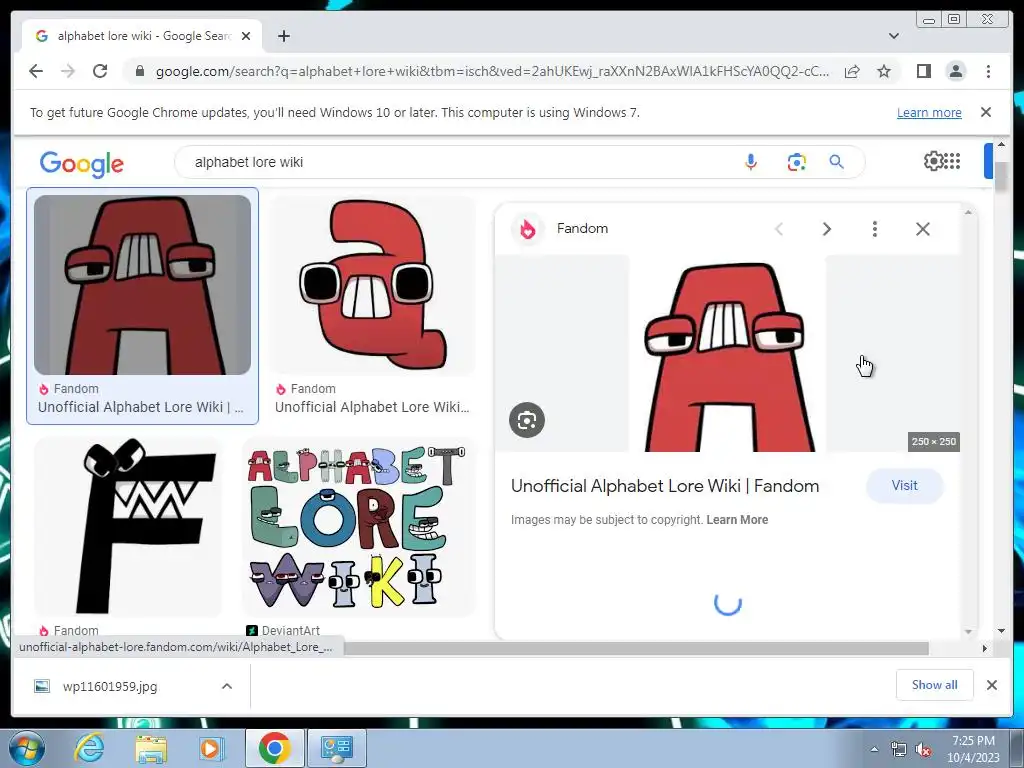Open the large red A preview image

(727, 353)
